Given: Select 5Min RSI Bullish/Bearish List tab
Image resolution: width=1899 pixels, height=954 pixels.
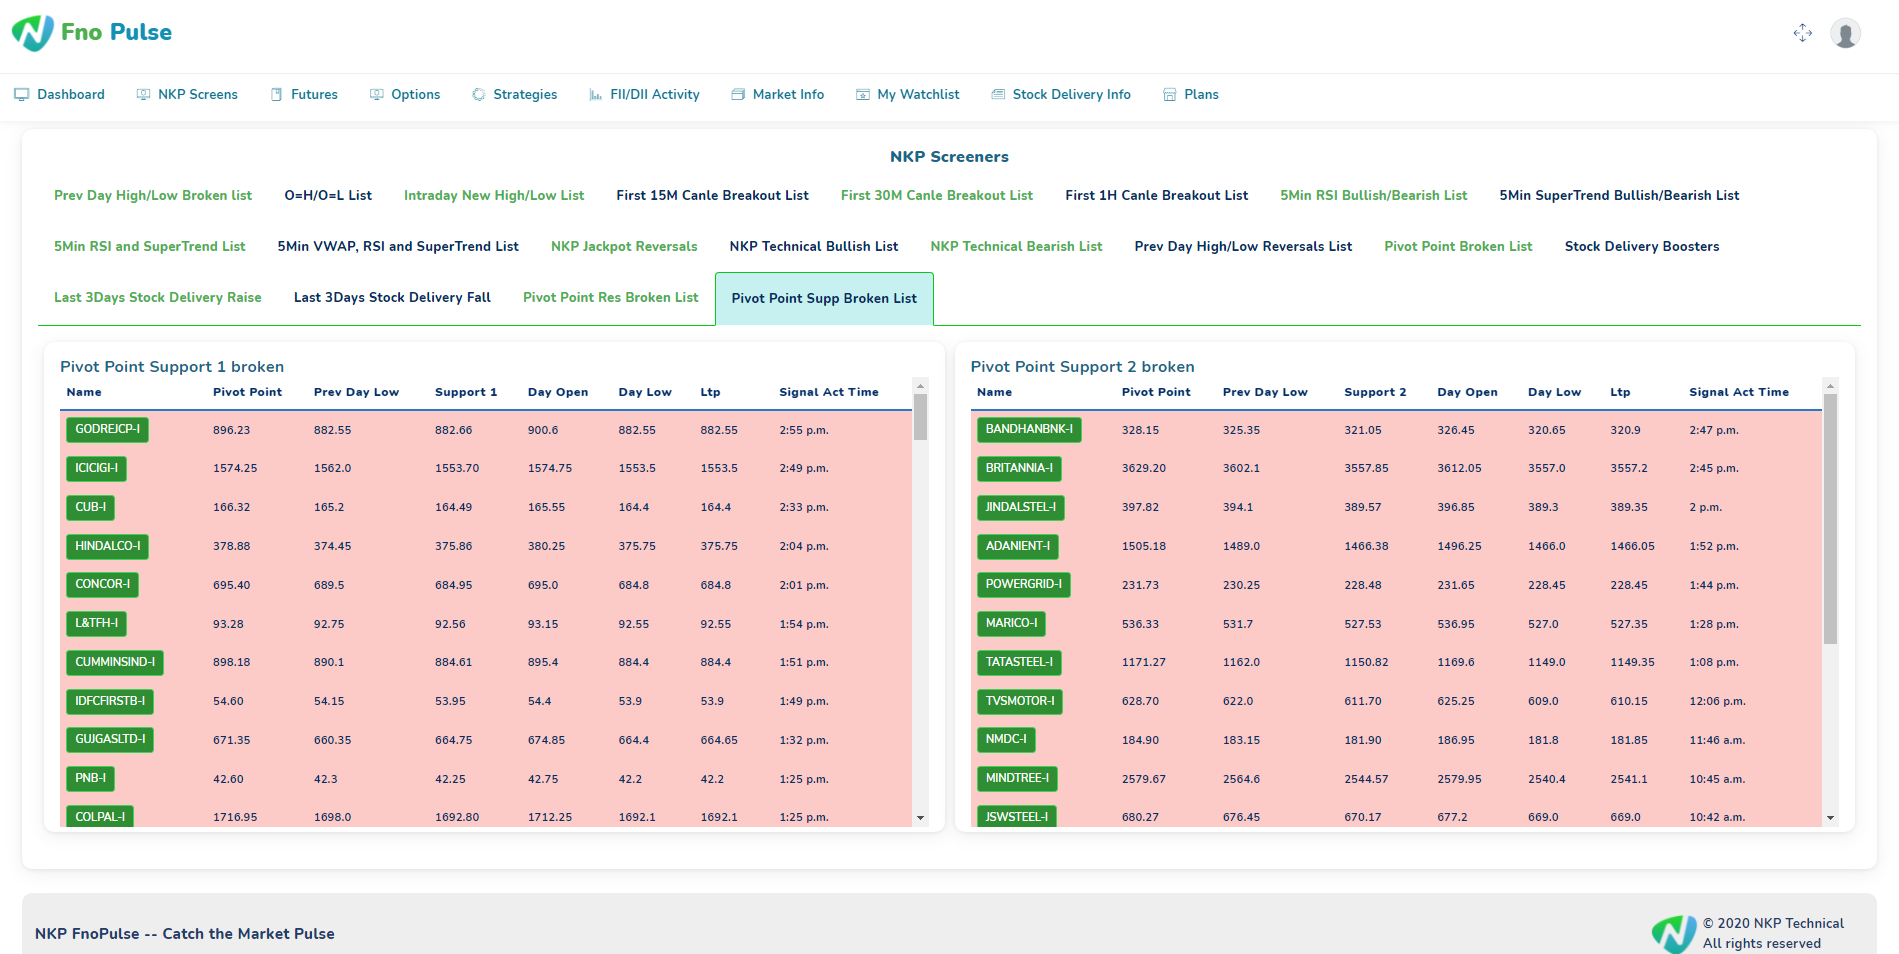Looking at the screenshot, I should tap(1374, 196).
